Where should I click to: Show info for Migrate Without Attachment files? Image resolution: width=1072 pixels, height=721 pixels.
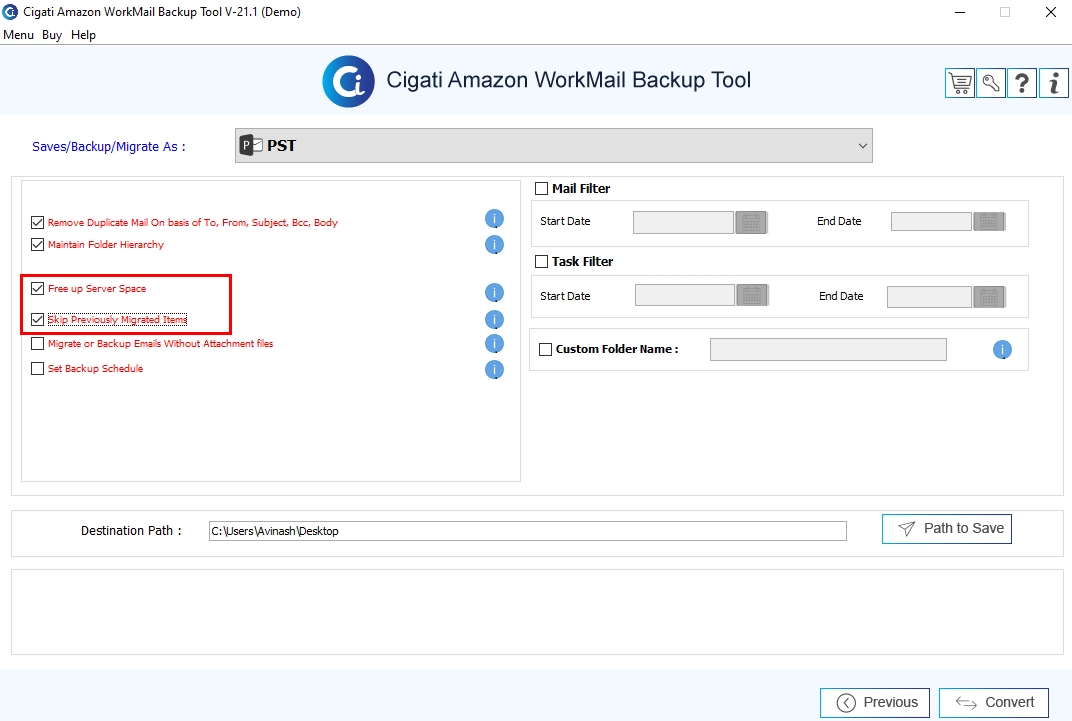point(494,344)
